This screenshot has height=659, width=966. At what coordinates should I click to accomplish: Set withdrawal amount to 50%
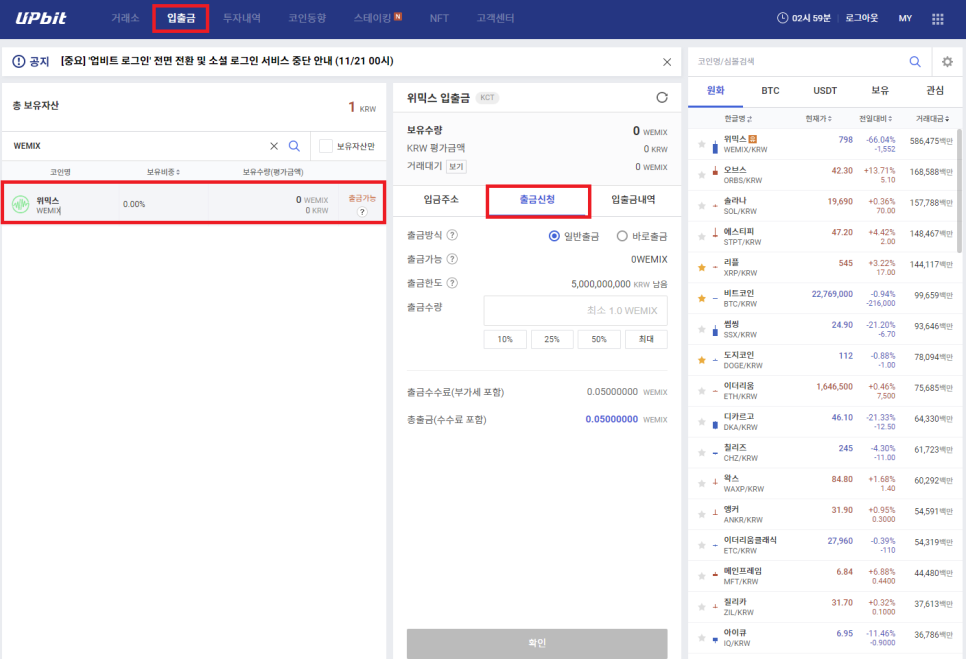pyautogui.click(x=599, y=339)
